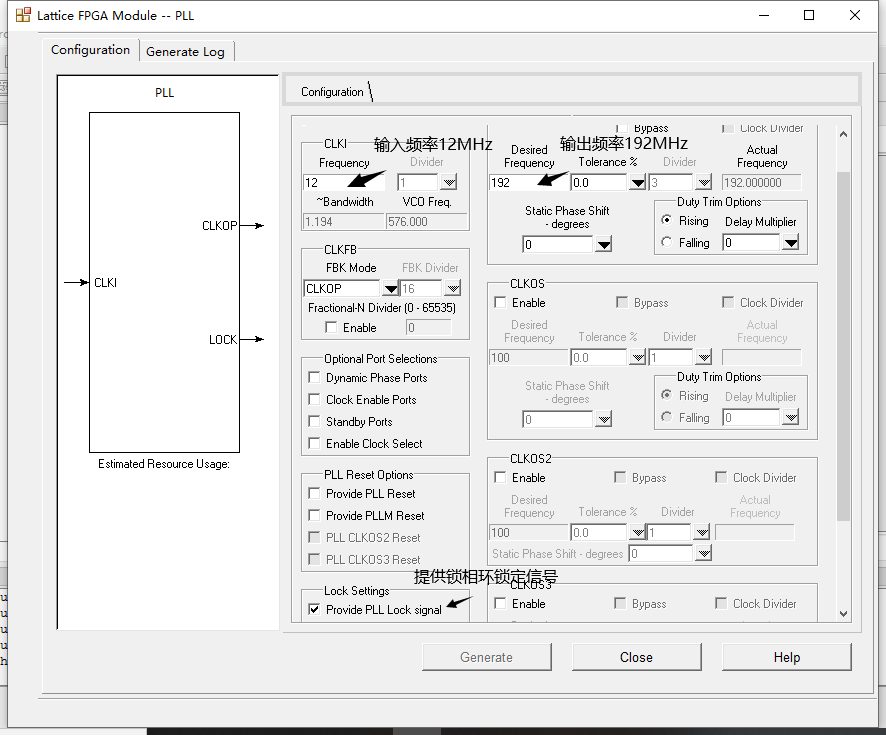Open the FBK Mode CLKOP dropdown
886x735 pixels.
pos(390,289)
